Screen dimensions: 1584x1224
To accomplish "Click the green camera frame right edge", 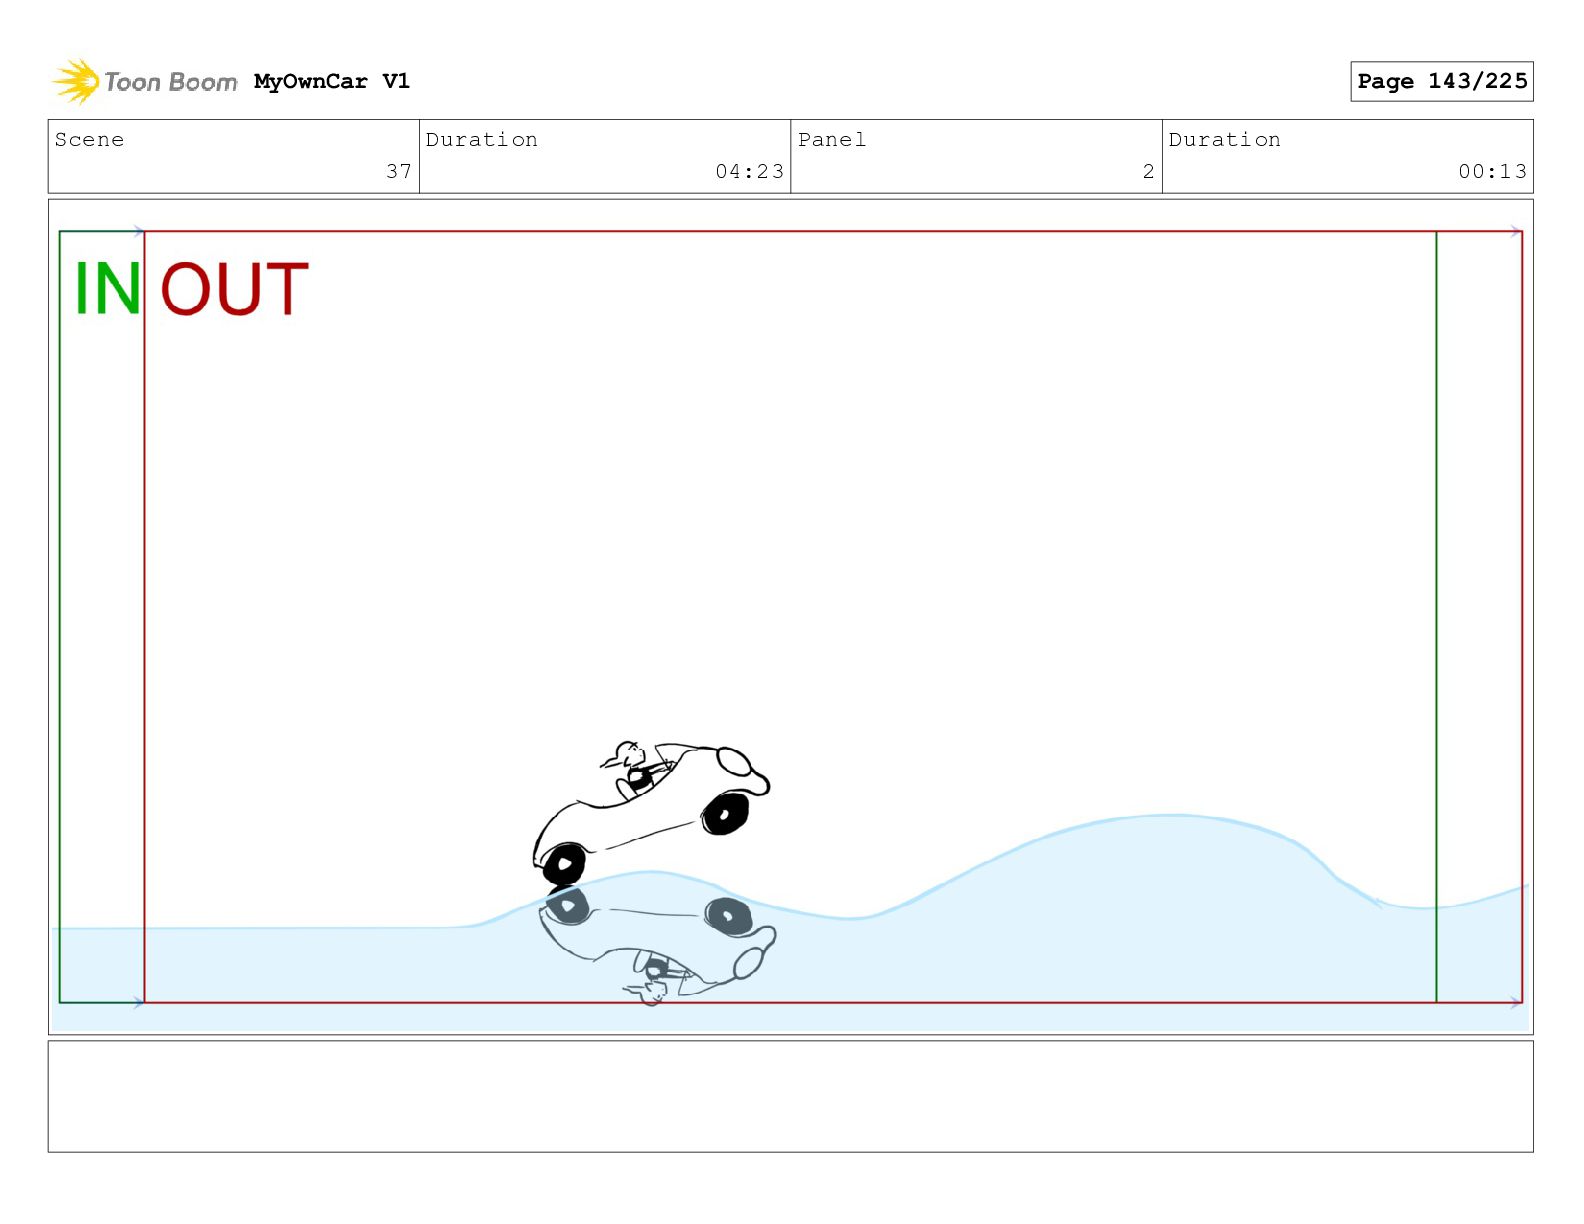I will (x=1436, y=616).
